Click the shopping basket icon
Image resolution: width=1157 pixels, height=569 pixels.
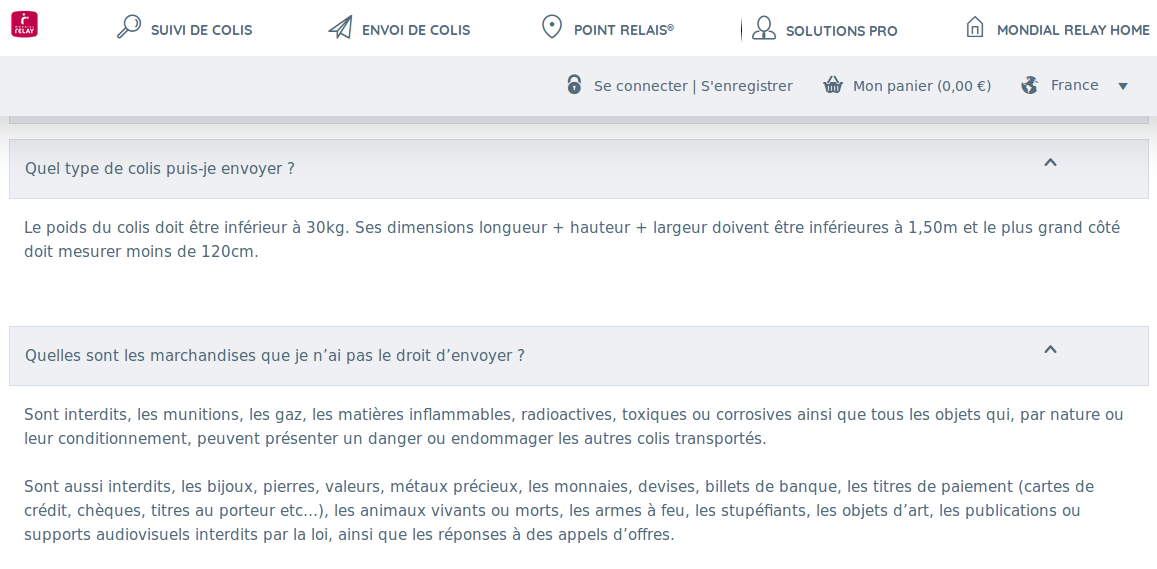point(833,85)
